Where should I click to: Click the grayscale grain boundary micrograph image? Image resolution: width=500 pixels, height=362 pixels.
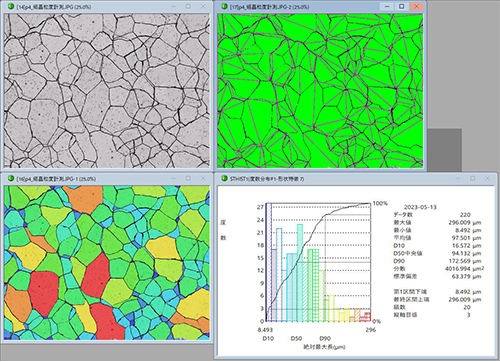pyautogui.click(x=107, y=91)
